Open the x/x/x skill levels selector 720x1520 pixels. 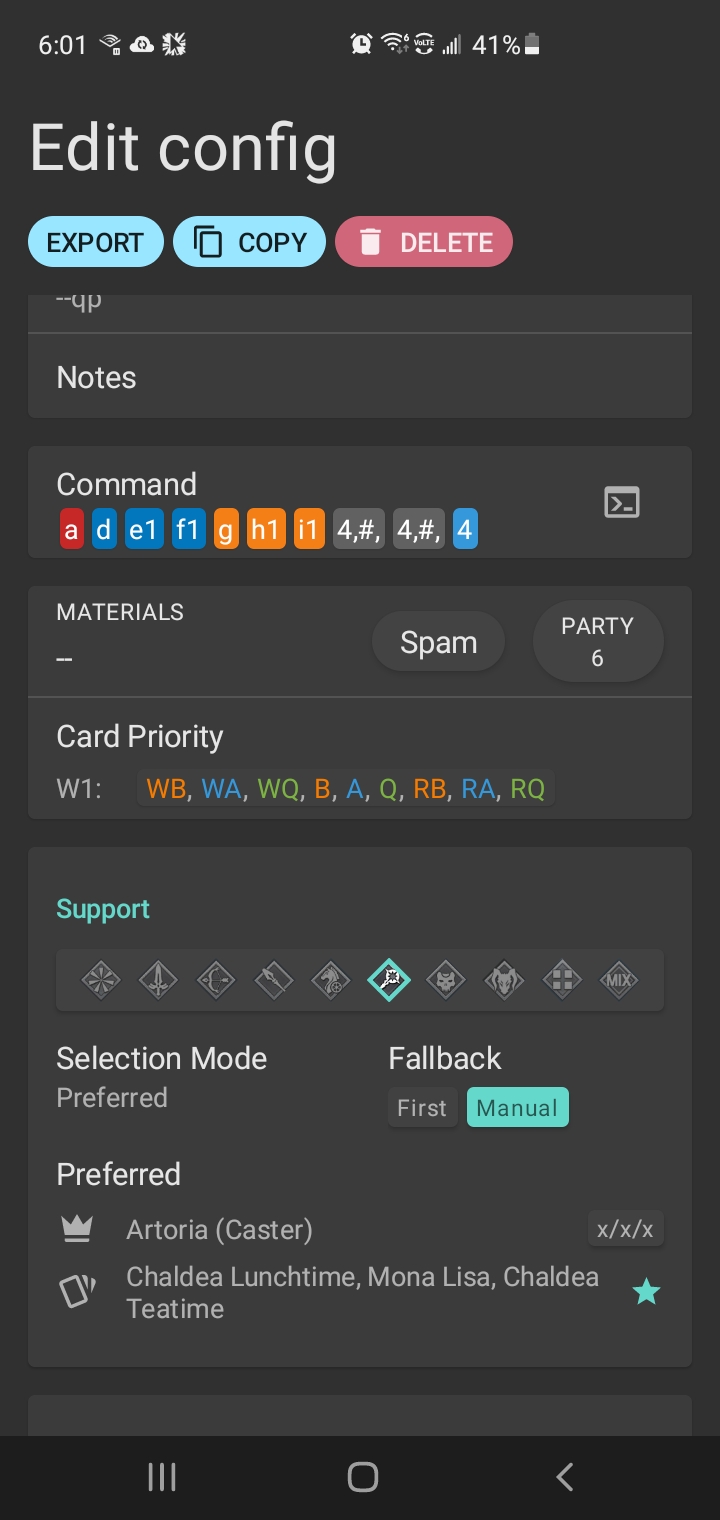pyautogui.click(x=625, y=1228)
